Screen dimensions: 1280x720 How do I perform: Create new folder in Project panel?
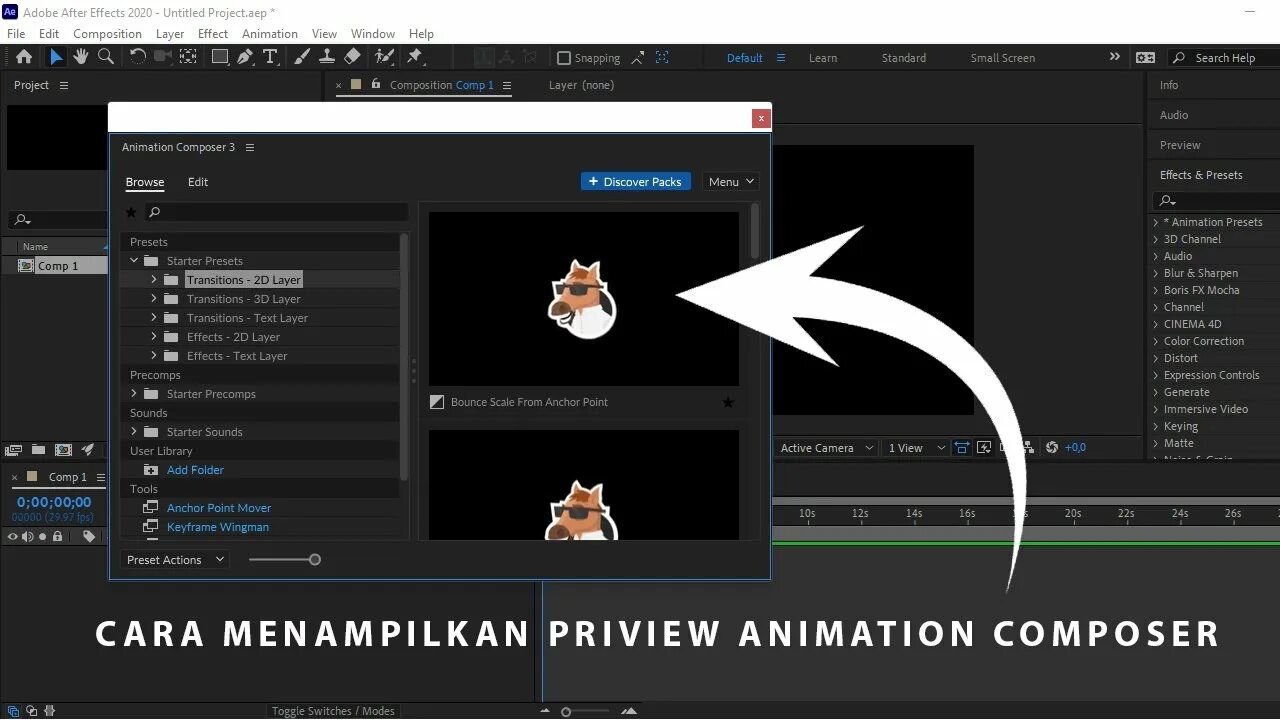(x=38, y=450)
